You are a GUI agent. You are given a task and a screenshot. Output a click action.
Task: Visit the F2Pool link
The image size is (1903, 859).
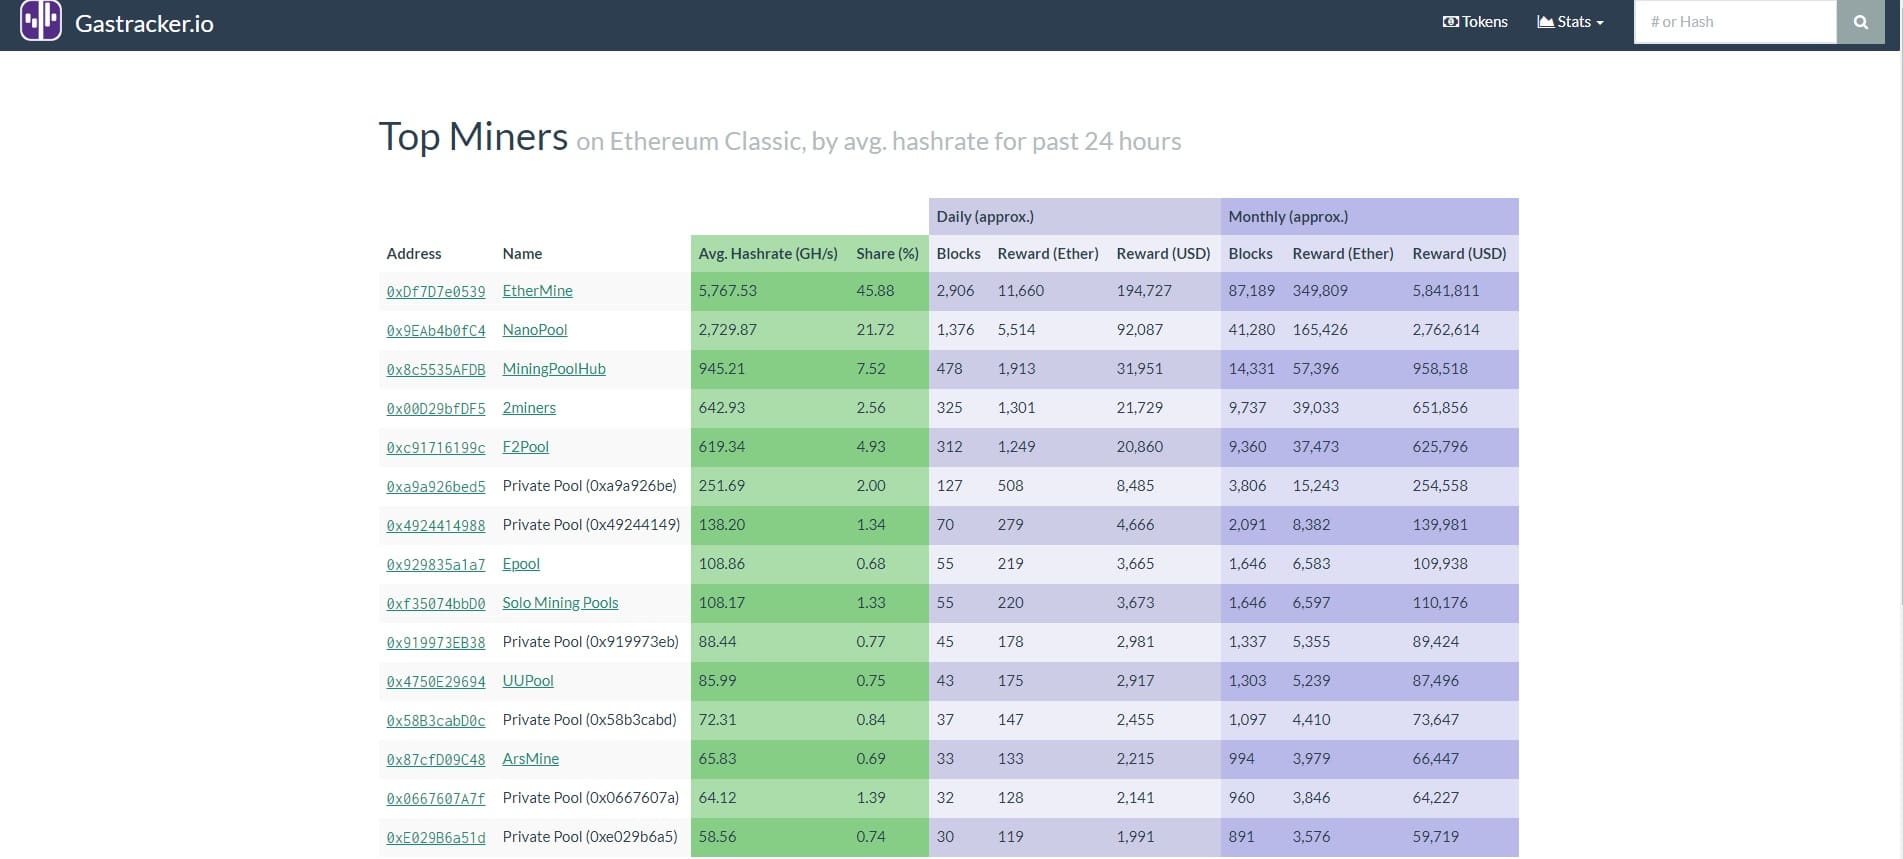click(x=525, y=447)
